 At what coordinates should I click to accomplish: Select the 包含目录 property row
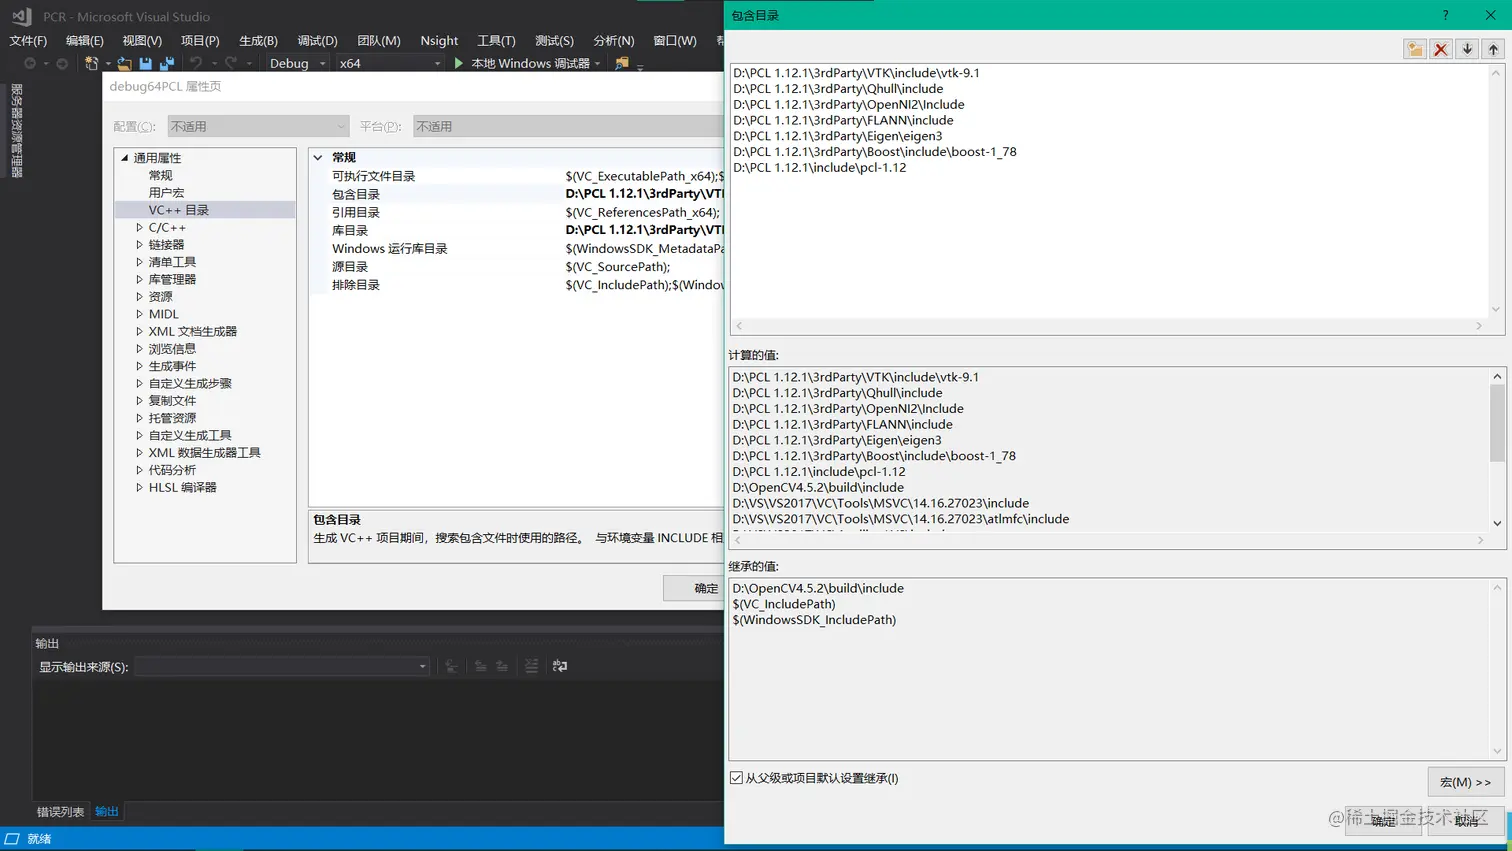click(516, 194)
